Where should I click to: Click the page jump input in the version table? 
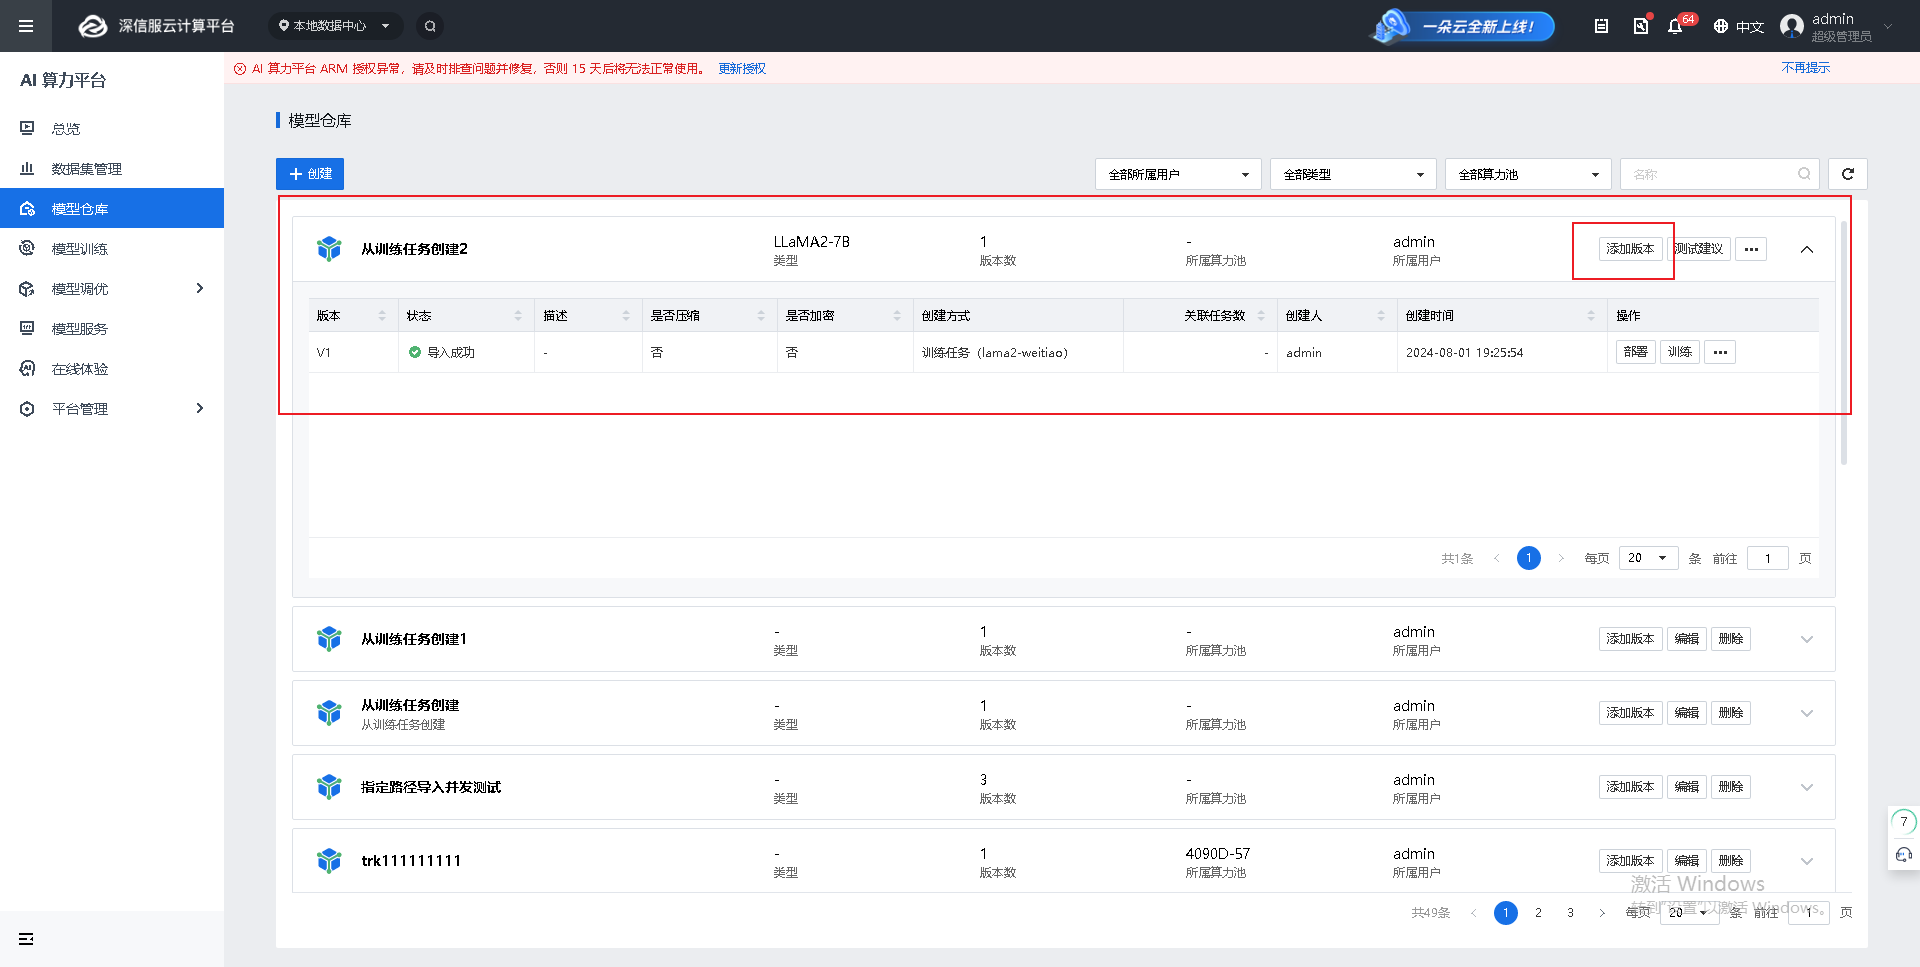(x=1768, y=558)
